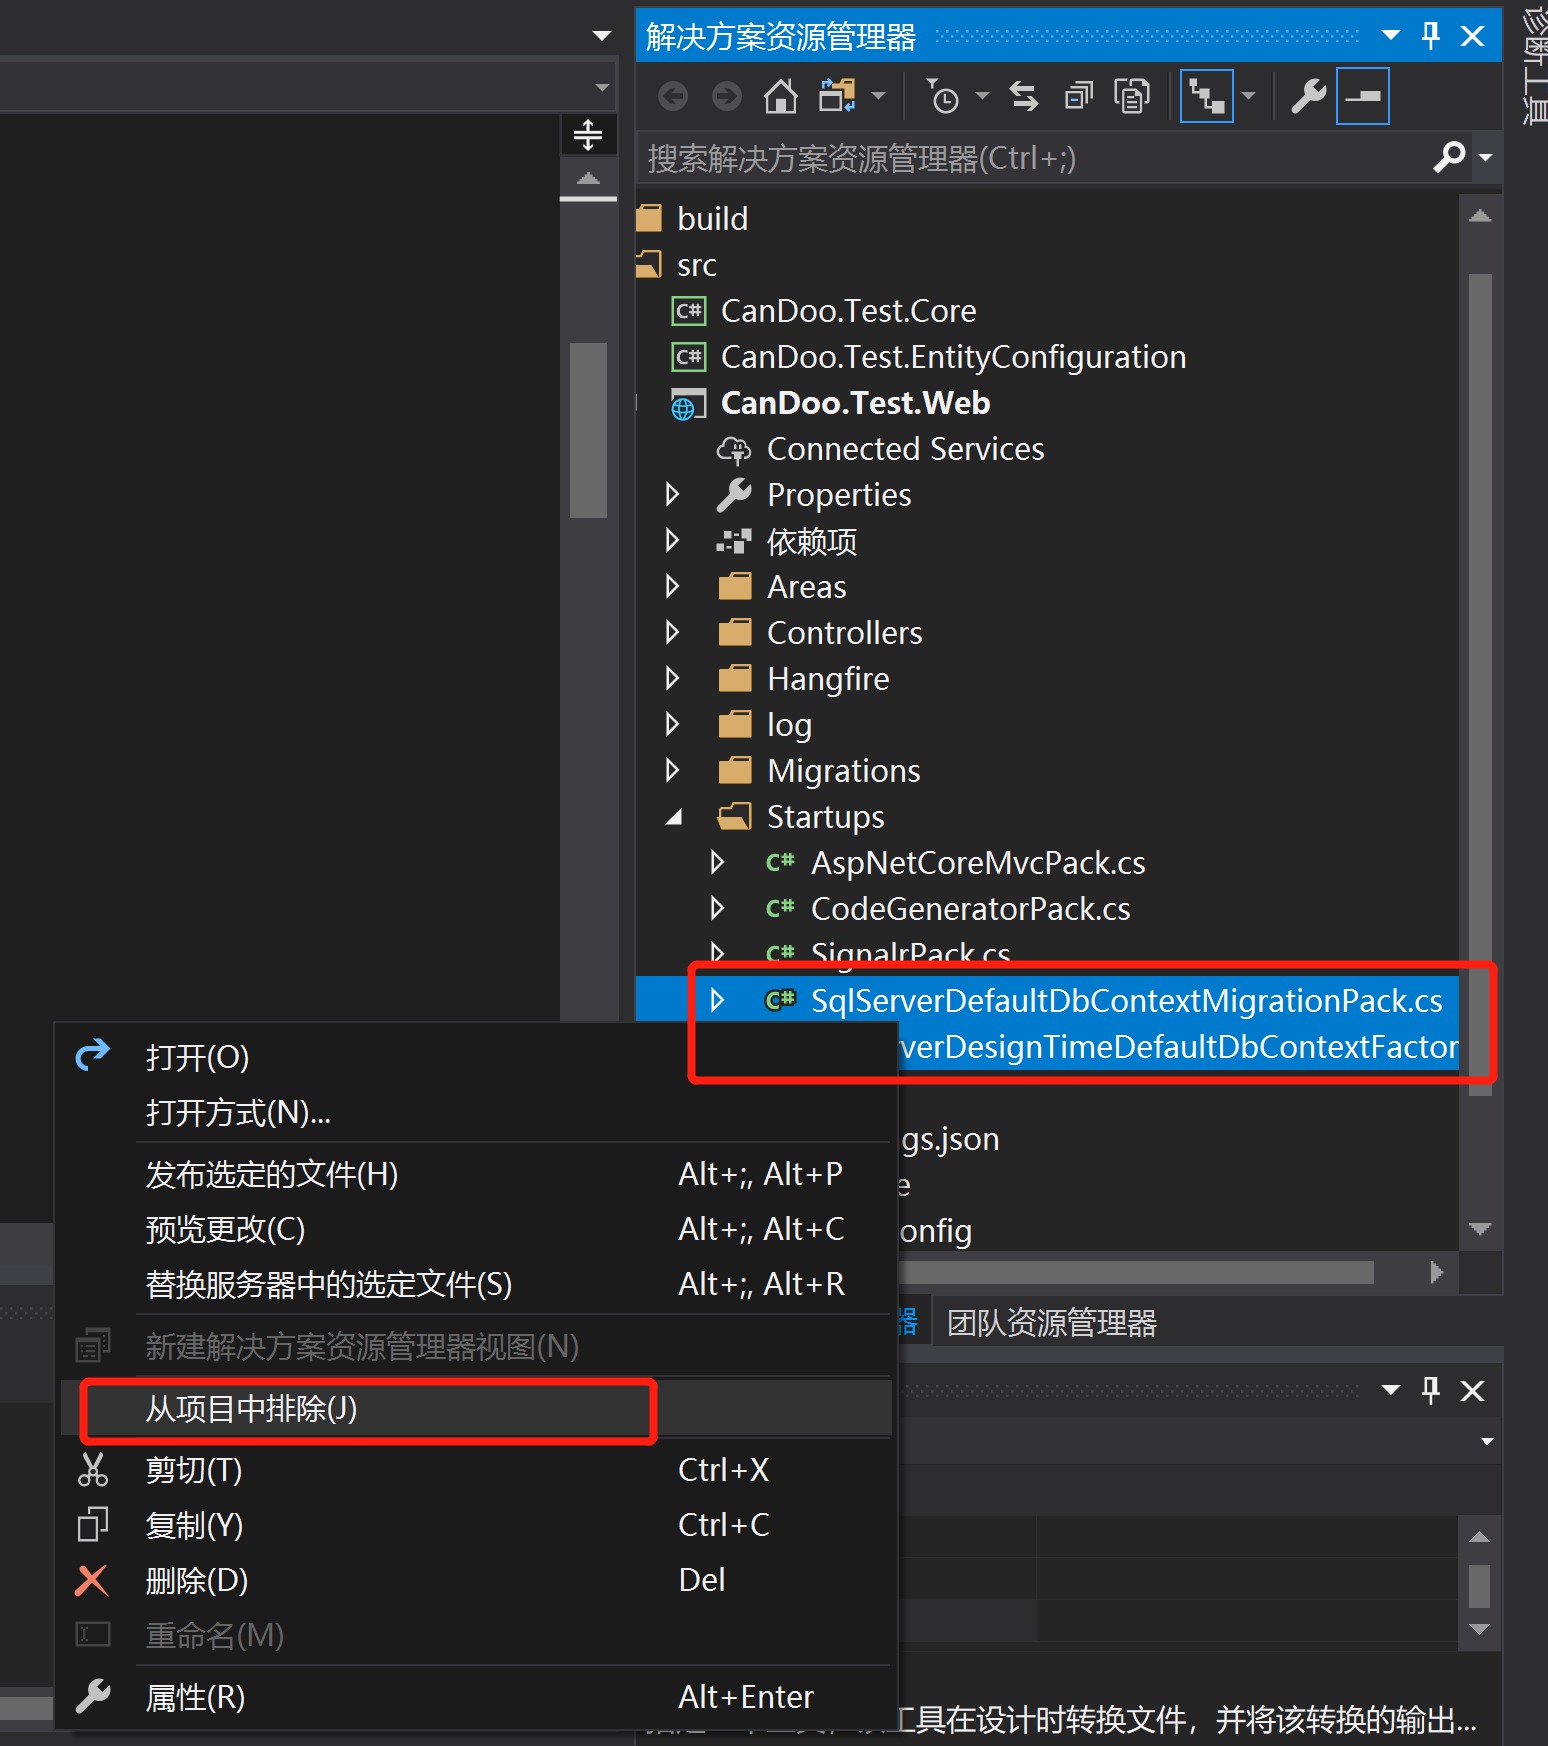Collapse all items in Solution Explorer
The height and width of the screenshot is (1746, 1548).
click(1078, 97)
